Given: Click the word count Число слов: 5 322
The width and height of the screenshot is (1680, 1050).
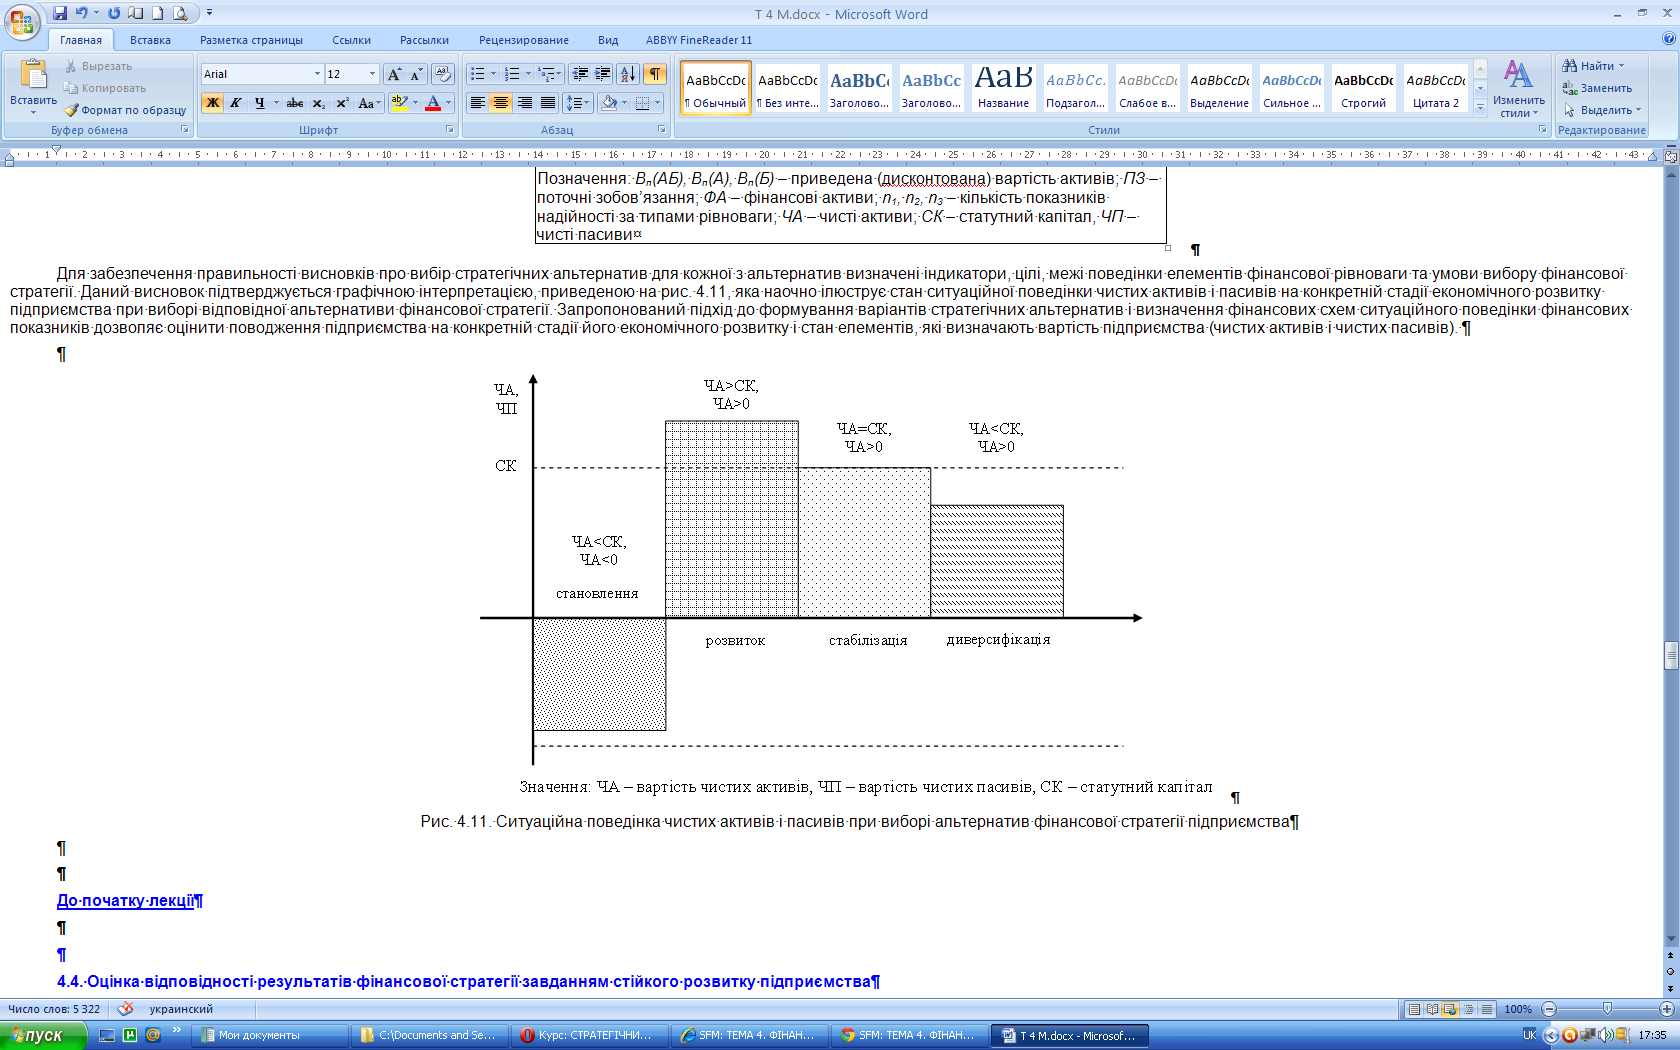Looking at the screenshot, I should [x=54, y=1009].
